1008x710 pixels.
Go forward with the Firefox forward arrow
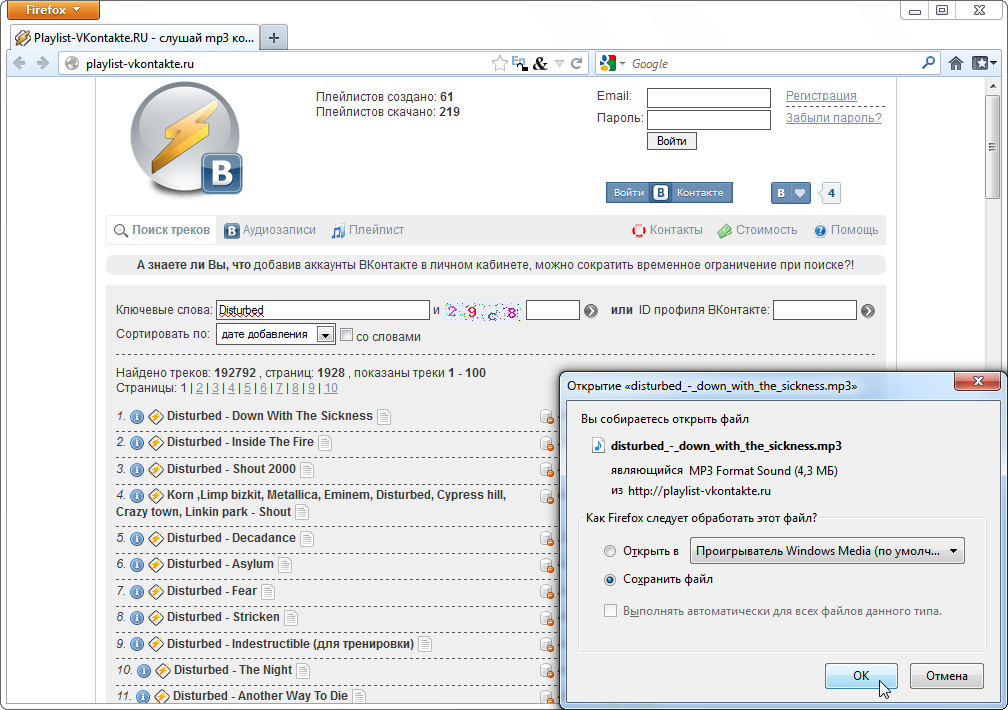tap(42, 63)
